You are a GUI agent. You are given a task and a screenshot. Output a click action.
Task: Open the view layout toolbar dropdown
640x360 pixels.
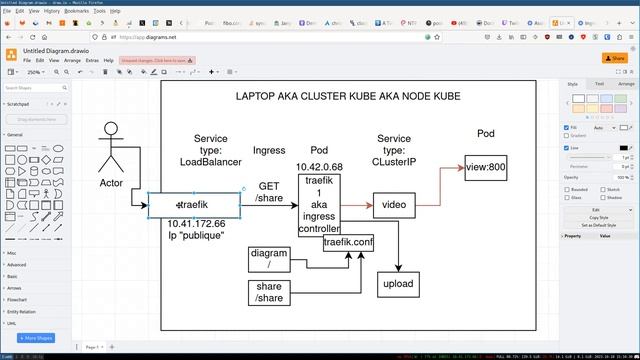click(x=13, y=72)
